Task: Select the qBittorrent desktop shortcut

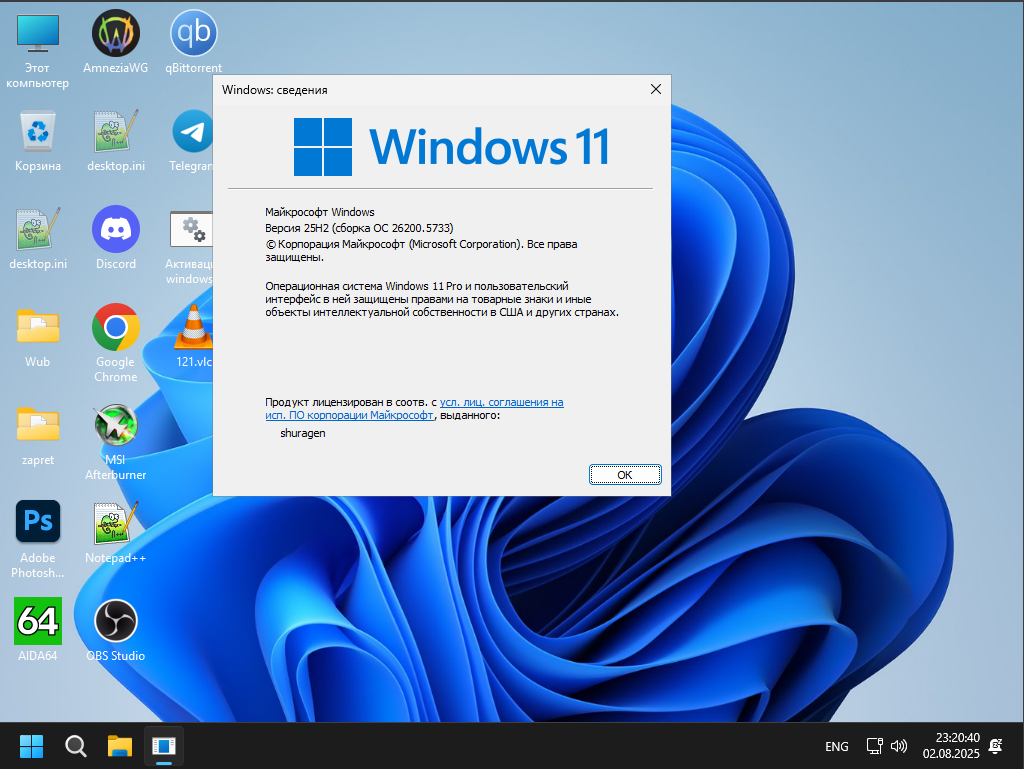Action: pyautogui.click(x=193, y=42)
